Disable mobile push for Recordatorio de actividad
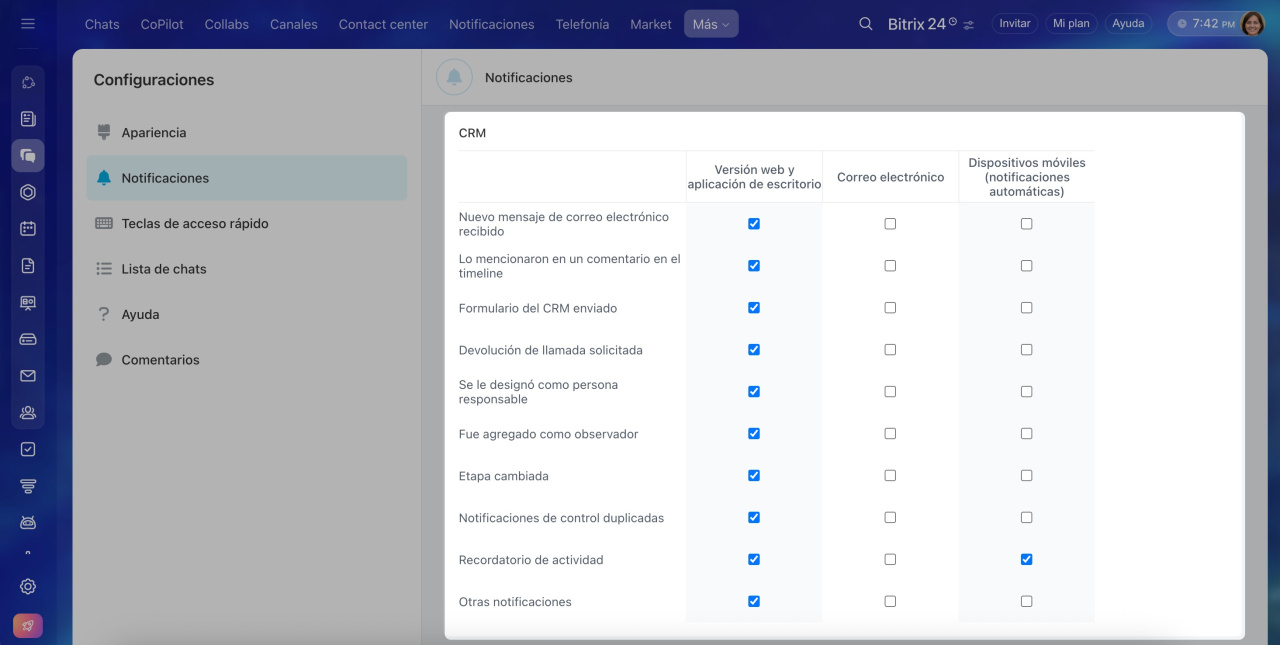This screenshot has height=645, width=1280. point(1026,560)
